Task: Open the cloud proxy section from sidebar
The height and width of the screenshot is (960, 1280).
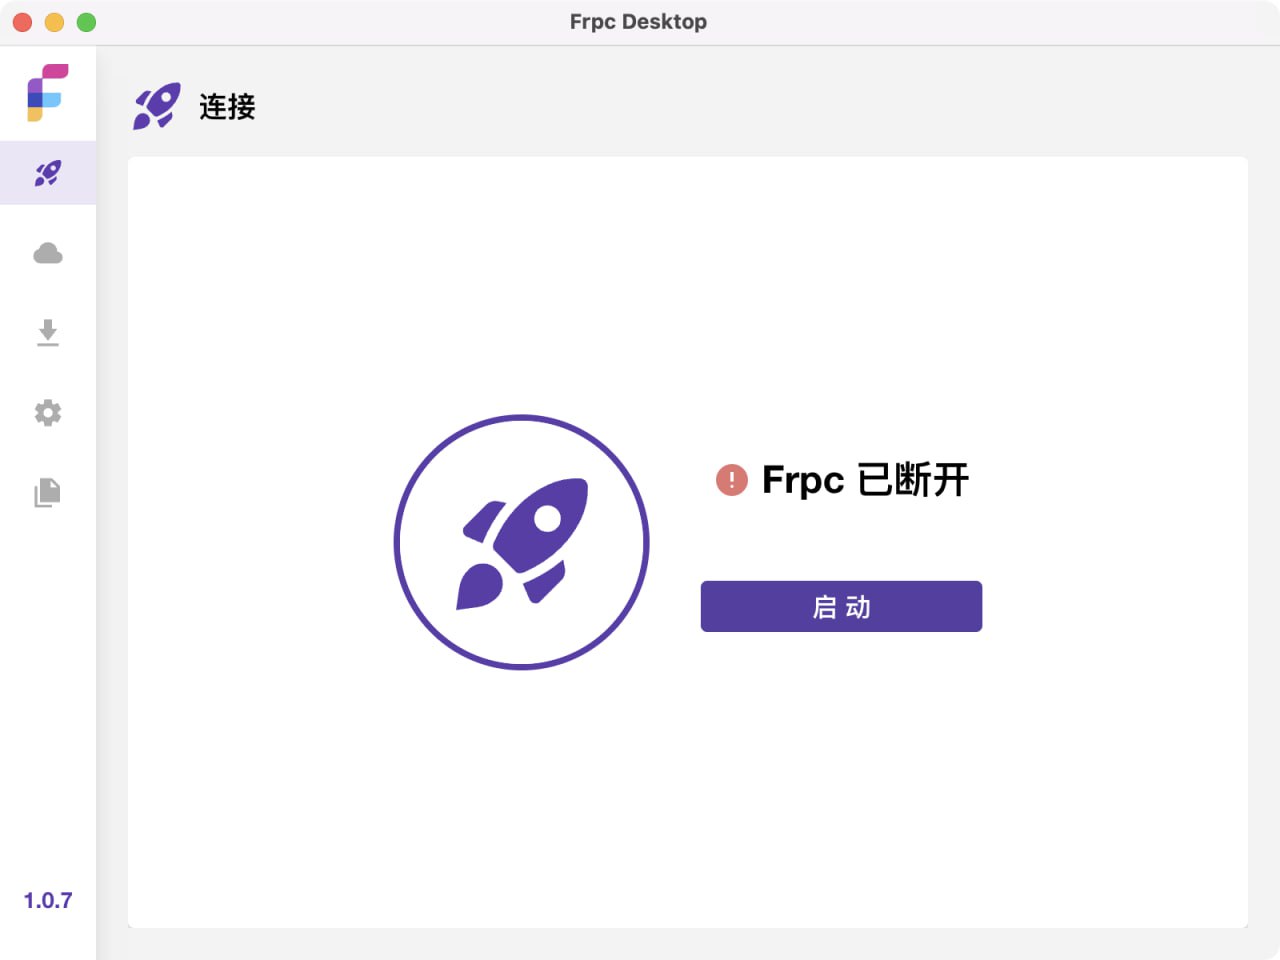Action: 47,253
